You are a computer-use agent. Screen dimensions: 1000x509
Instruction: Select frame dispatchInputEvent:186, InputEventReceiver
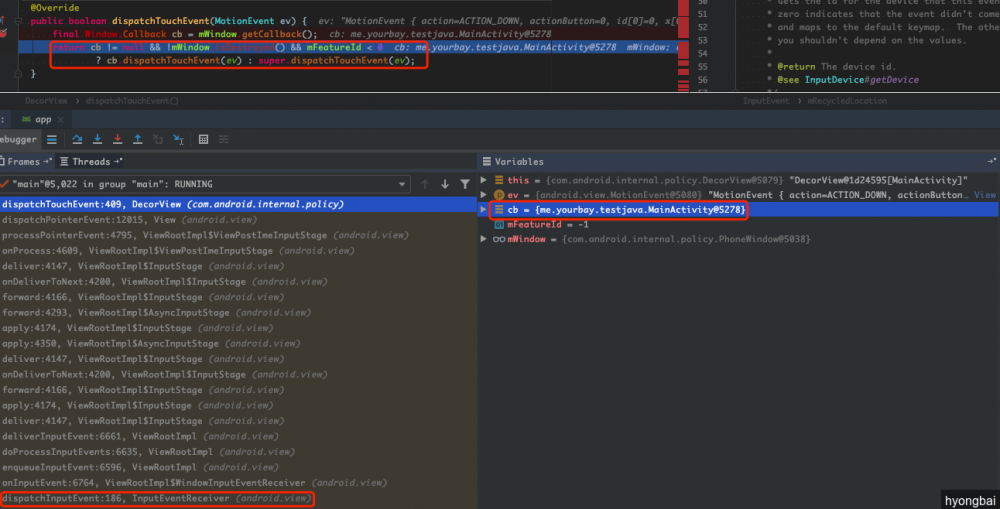238,498
